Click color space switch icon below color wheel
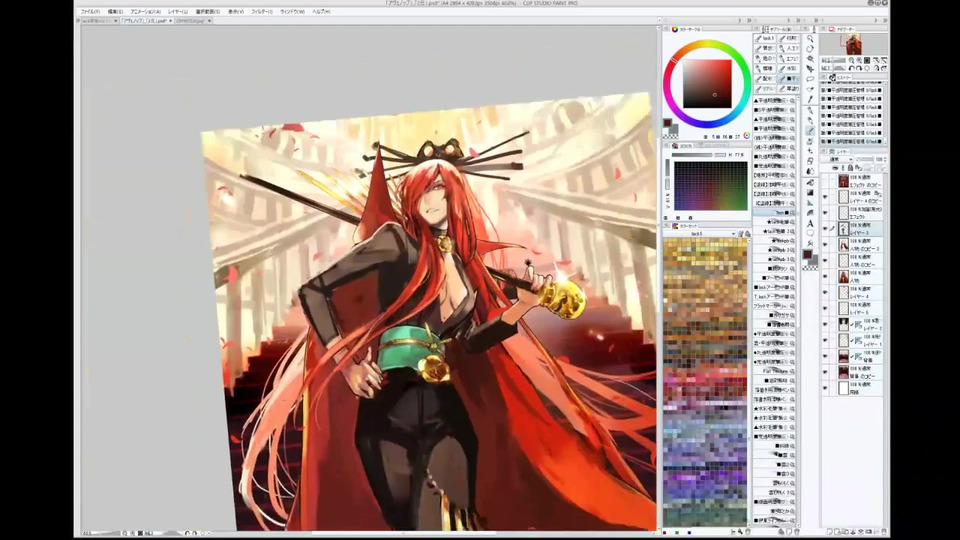The height and width of the screenshot is (540, 960). (x=746, y=135)
